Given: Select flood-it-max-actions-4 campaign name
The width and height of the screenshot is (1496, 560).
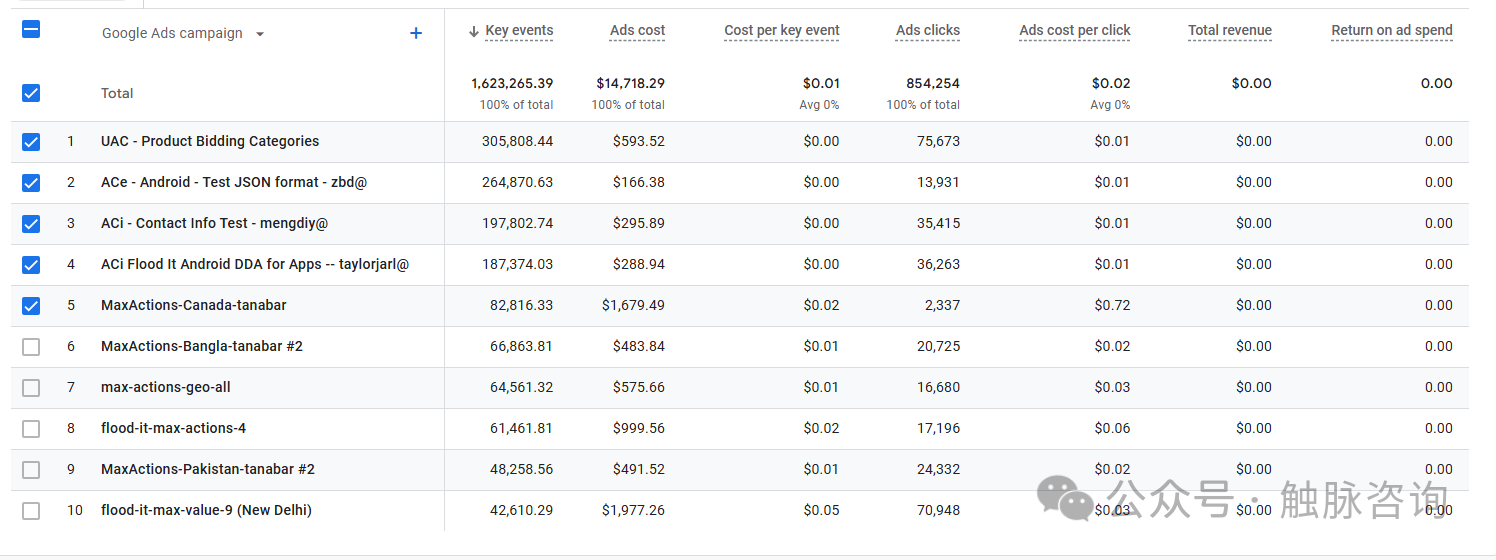Looking at the screenshot, I should [174, 428].
